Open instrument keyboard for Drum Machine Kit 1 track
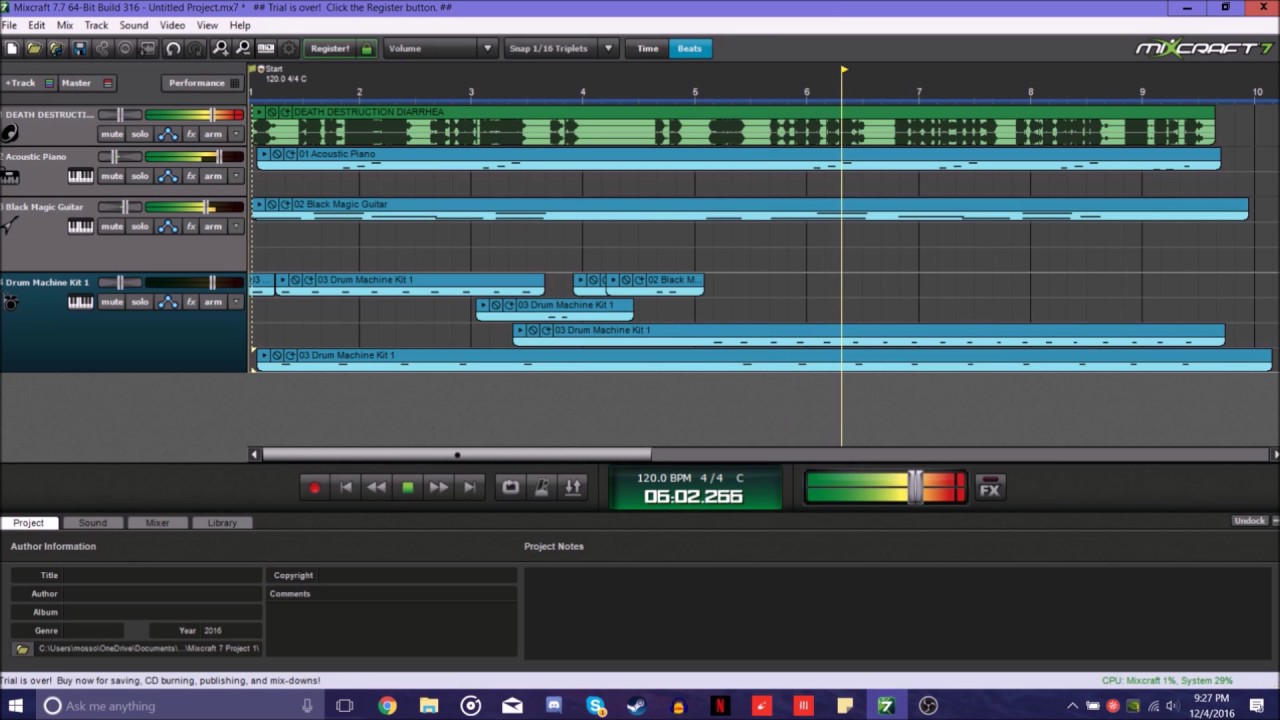 [x=80, y=302]
